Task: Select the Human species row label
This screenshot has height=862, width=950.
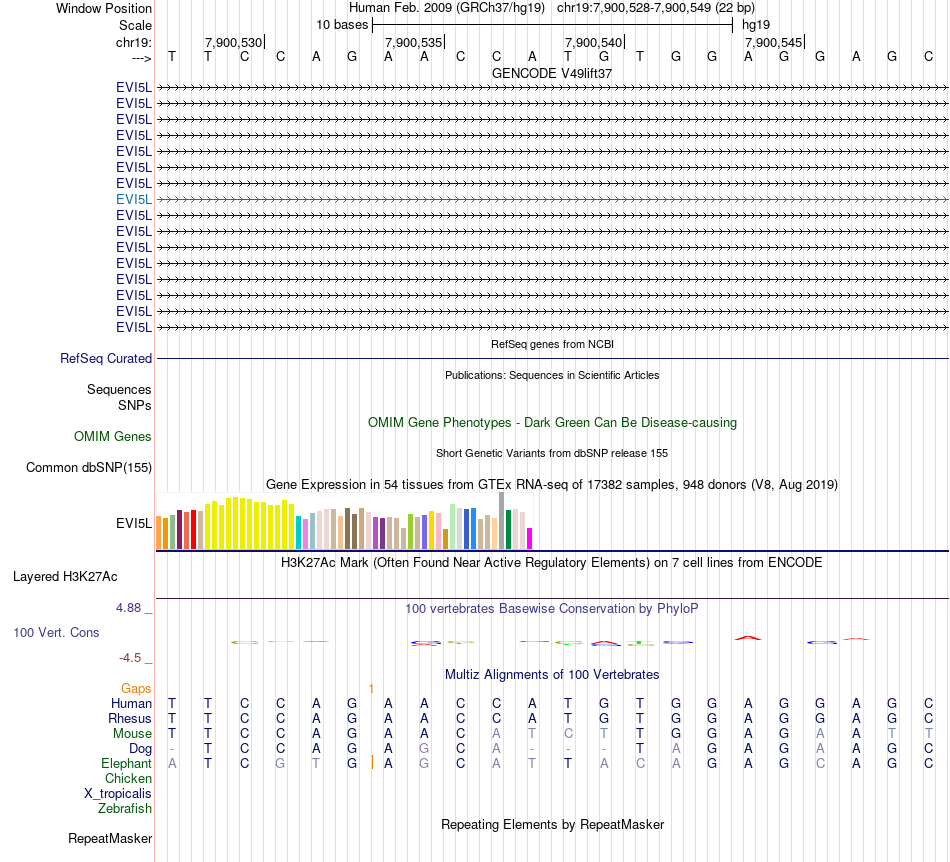Action: pos(131,703)
